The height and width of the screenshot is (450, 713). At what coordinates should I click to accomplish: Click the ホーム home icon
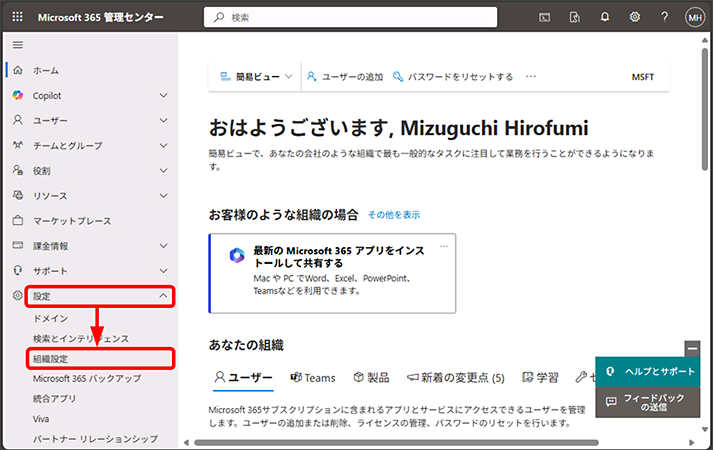[18, 70]
